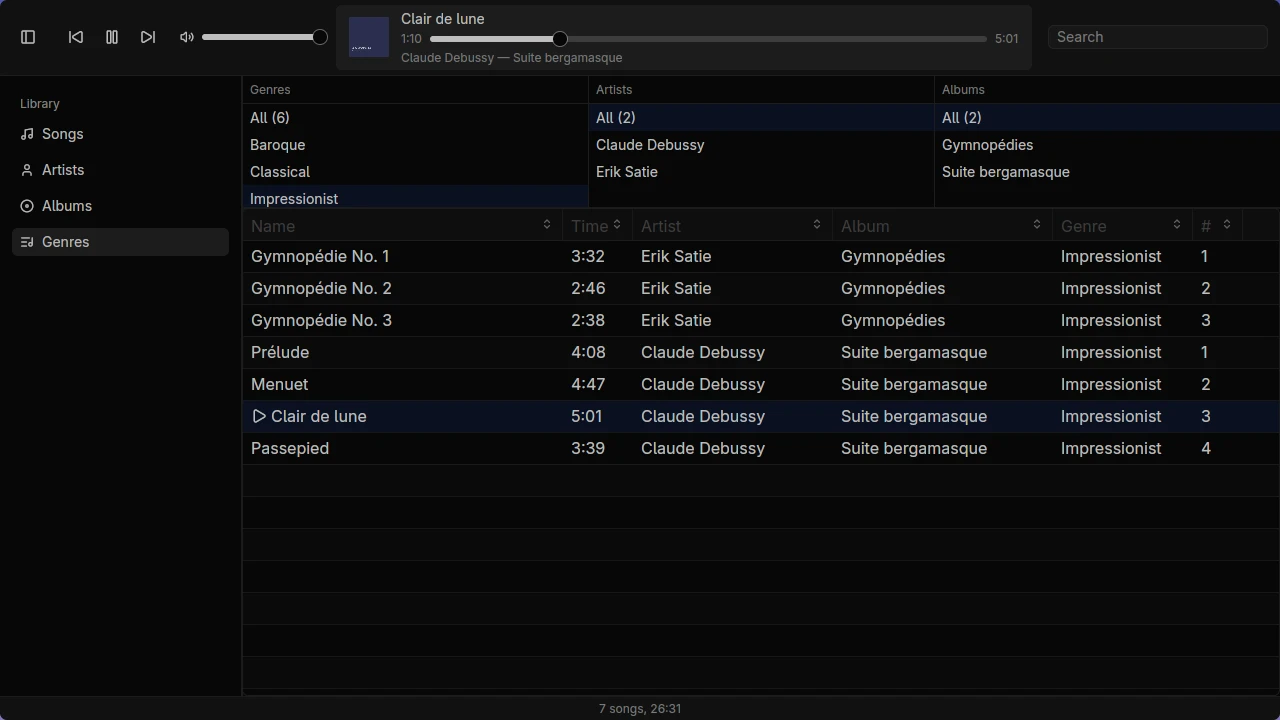Sort by the Time column sort arrows
1280x720 pixels.
pyautogui.click(x=617, y=224)
